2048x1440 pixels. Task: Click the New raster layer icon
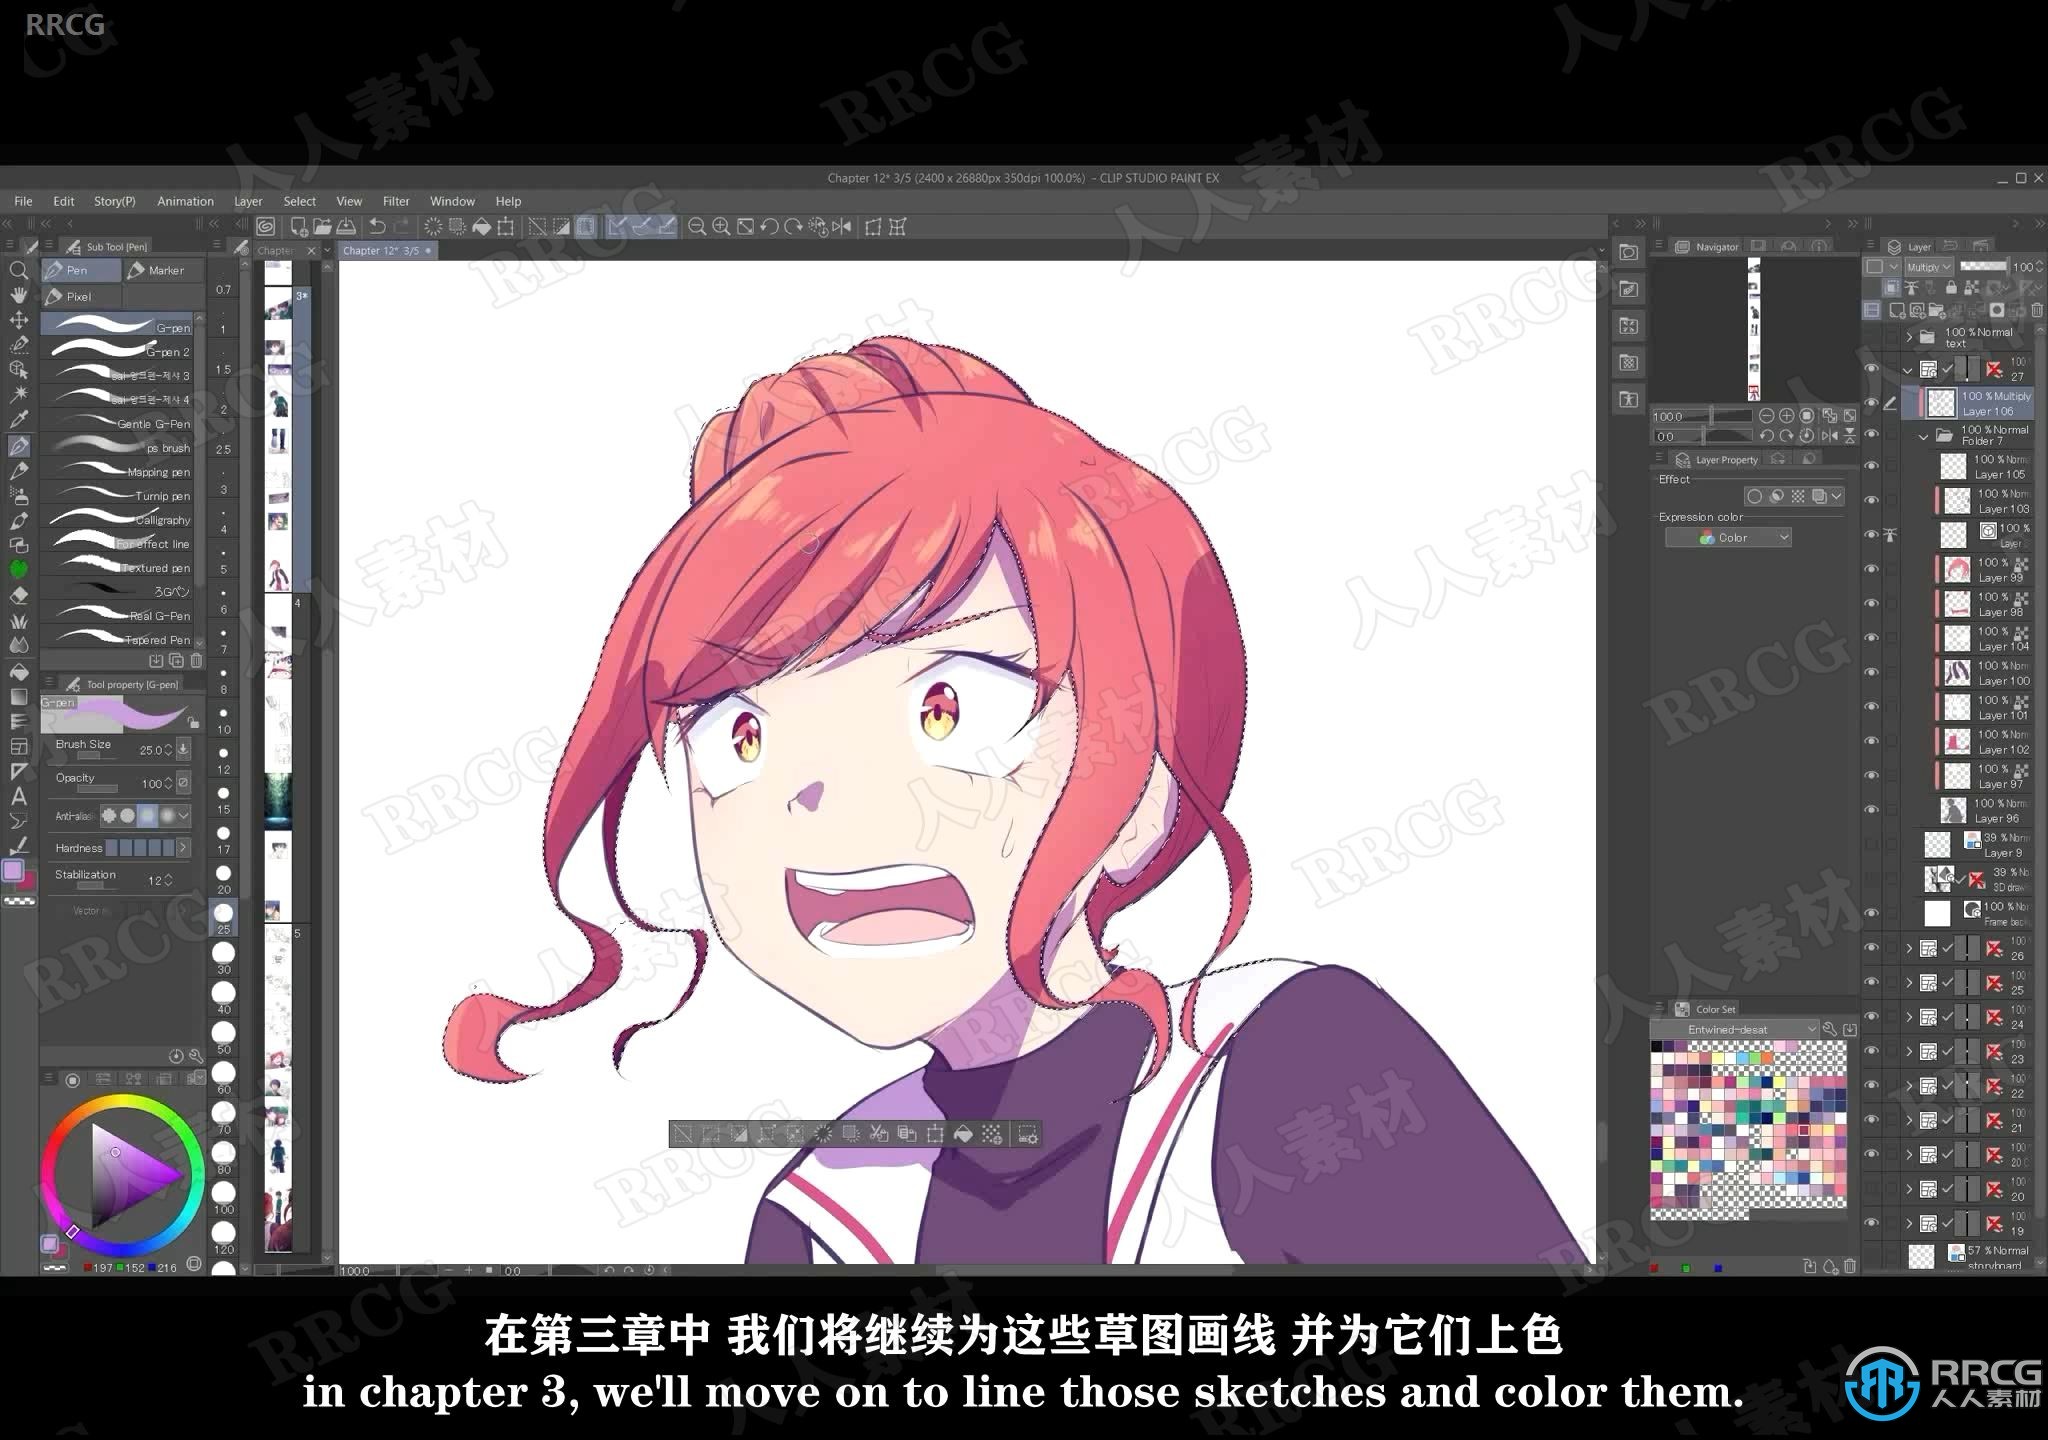point(1897,310)
